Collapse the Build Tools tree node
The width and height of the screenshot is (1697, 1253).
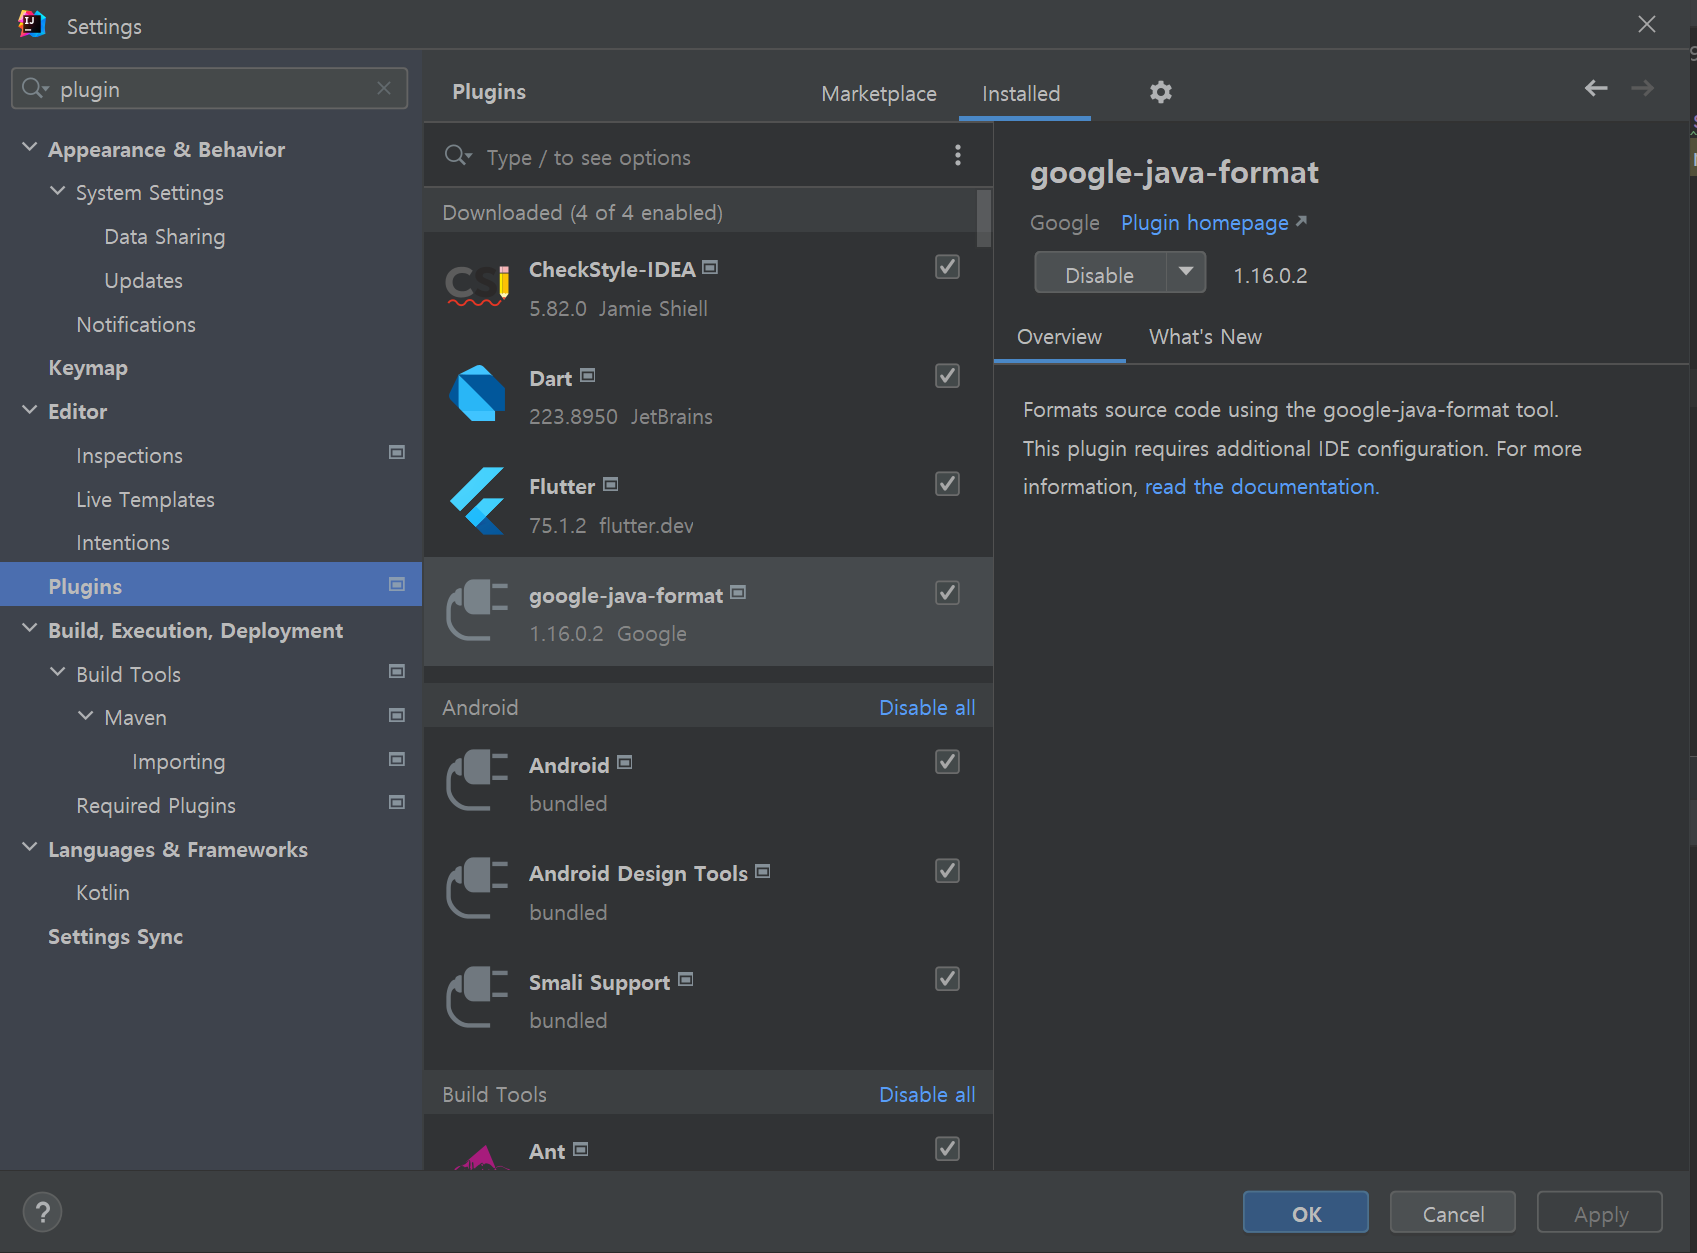pos(58,673)
